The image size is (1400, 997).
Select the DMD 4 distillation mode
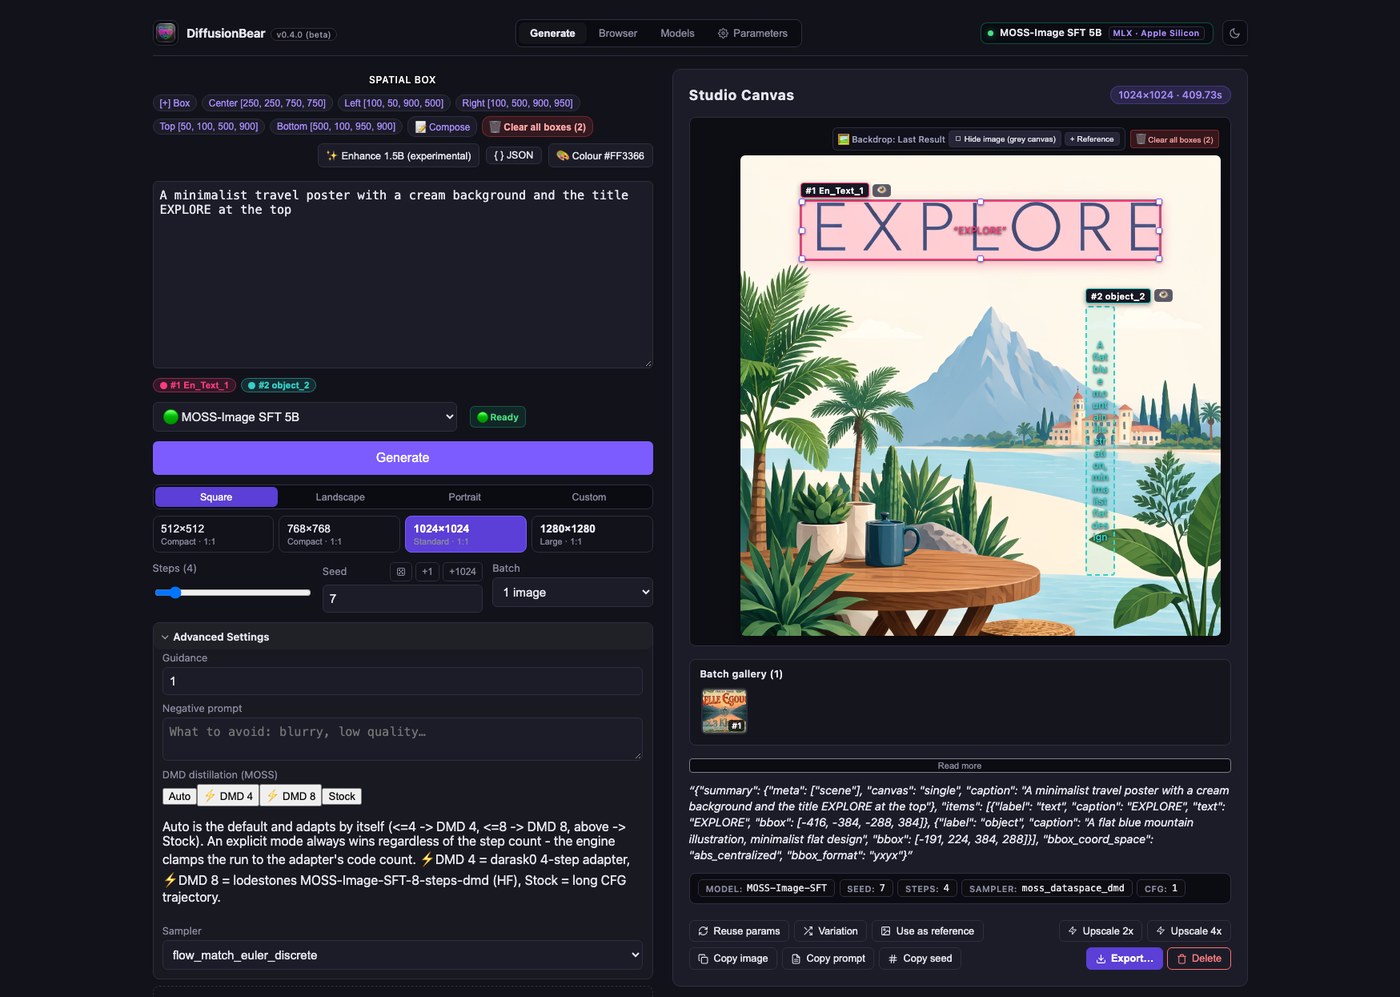pyautogui.click(x=228, y=796)
